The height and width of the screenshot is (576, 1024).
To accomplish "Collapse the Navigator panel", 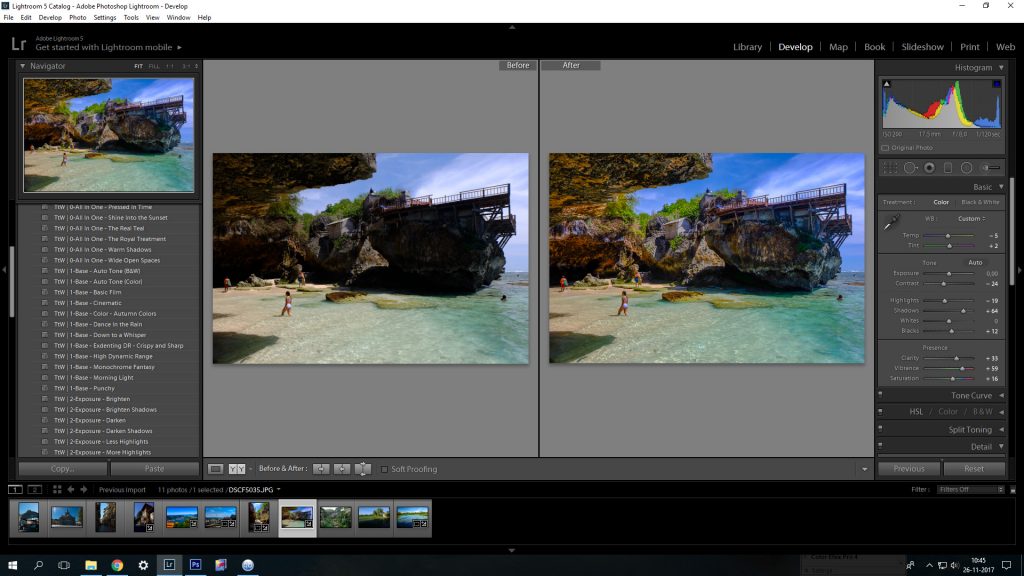I will pyautogui.click(x=22, y=66).
